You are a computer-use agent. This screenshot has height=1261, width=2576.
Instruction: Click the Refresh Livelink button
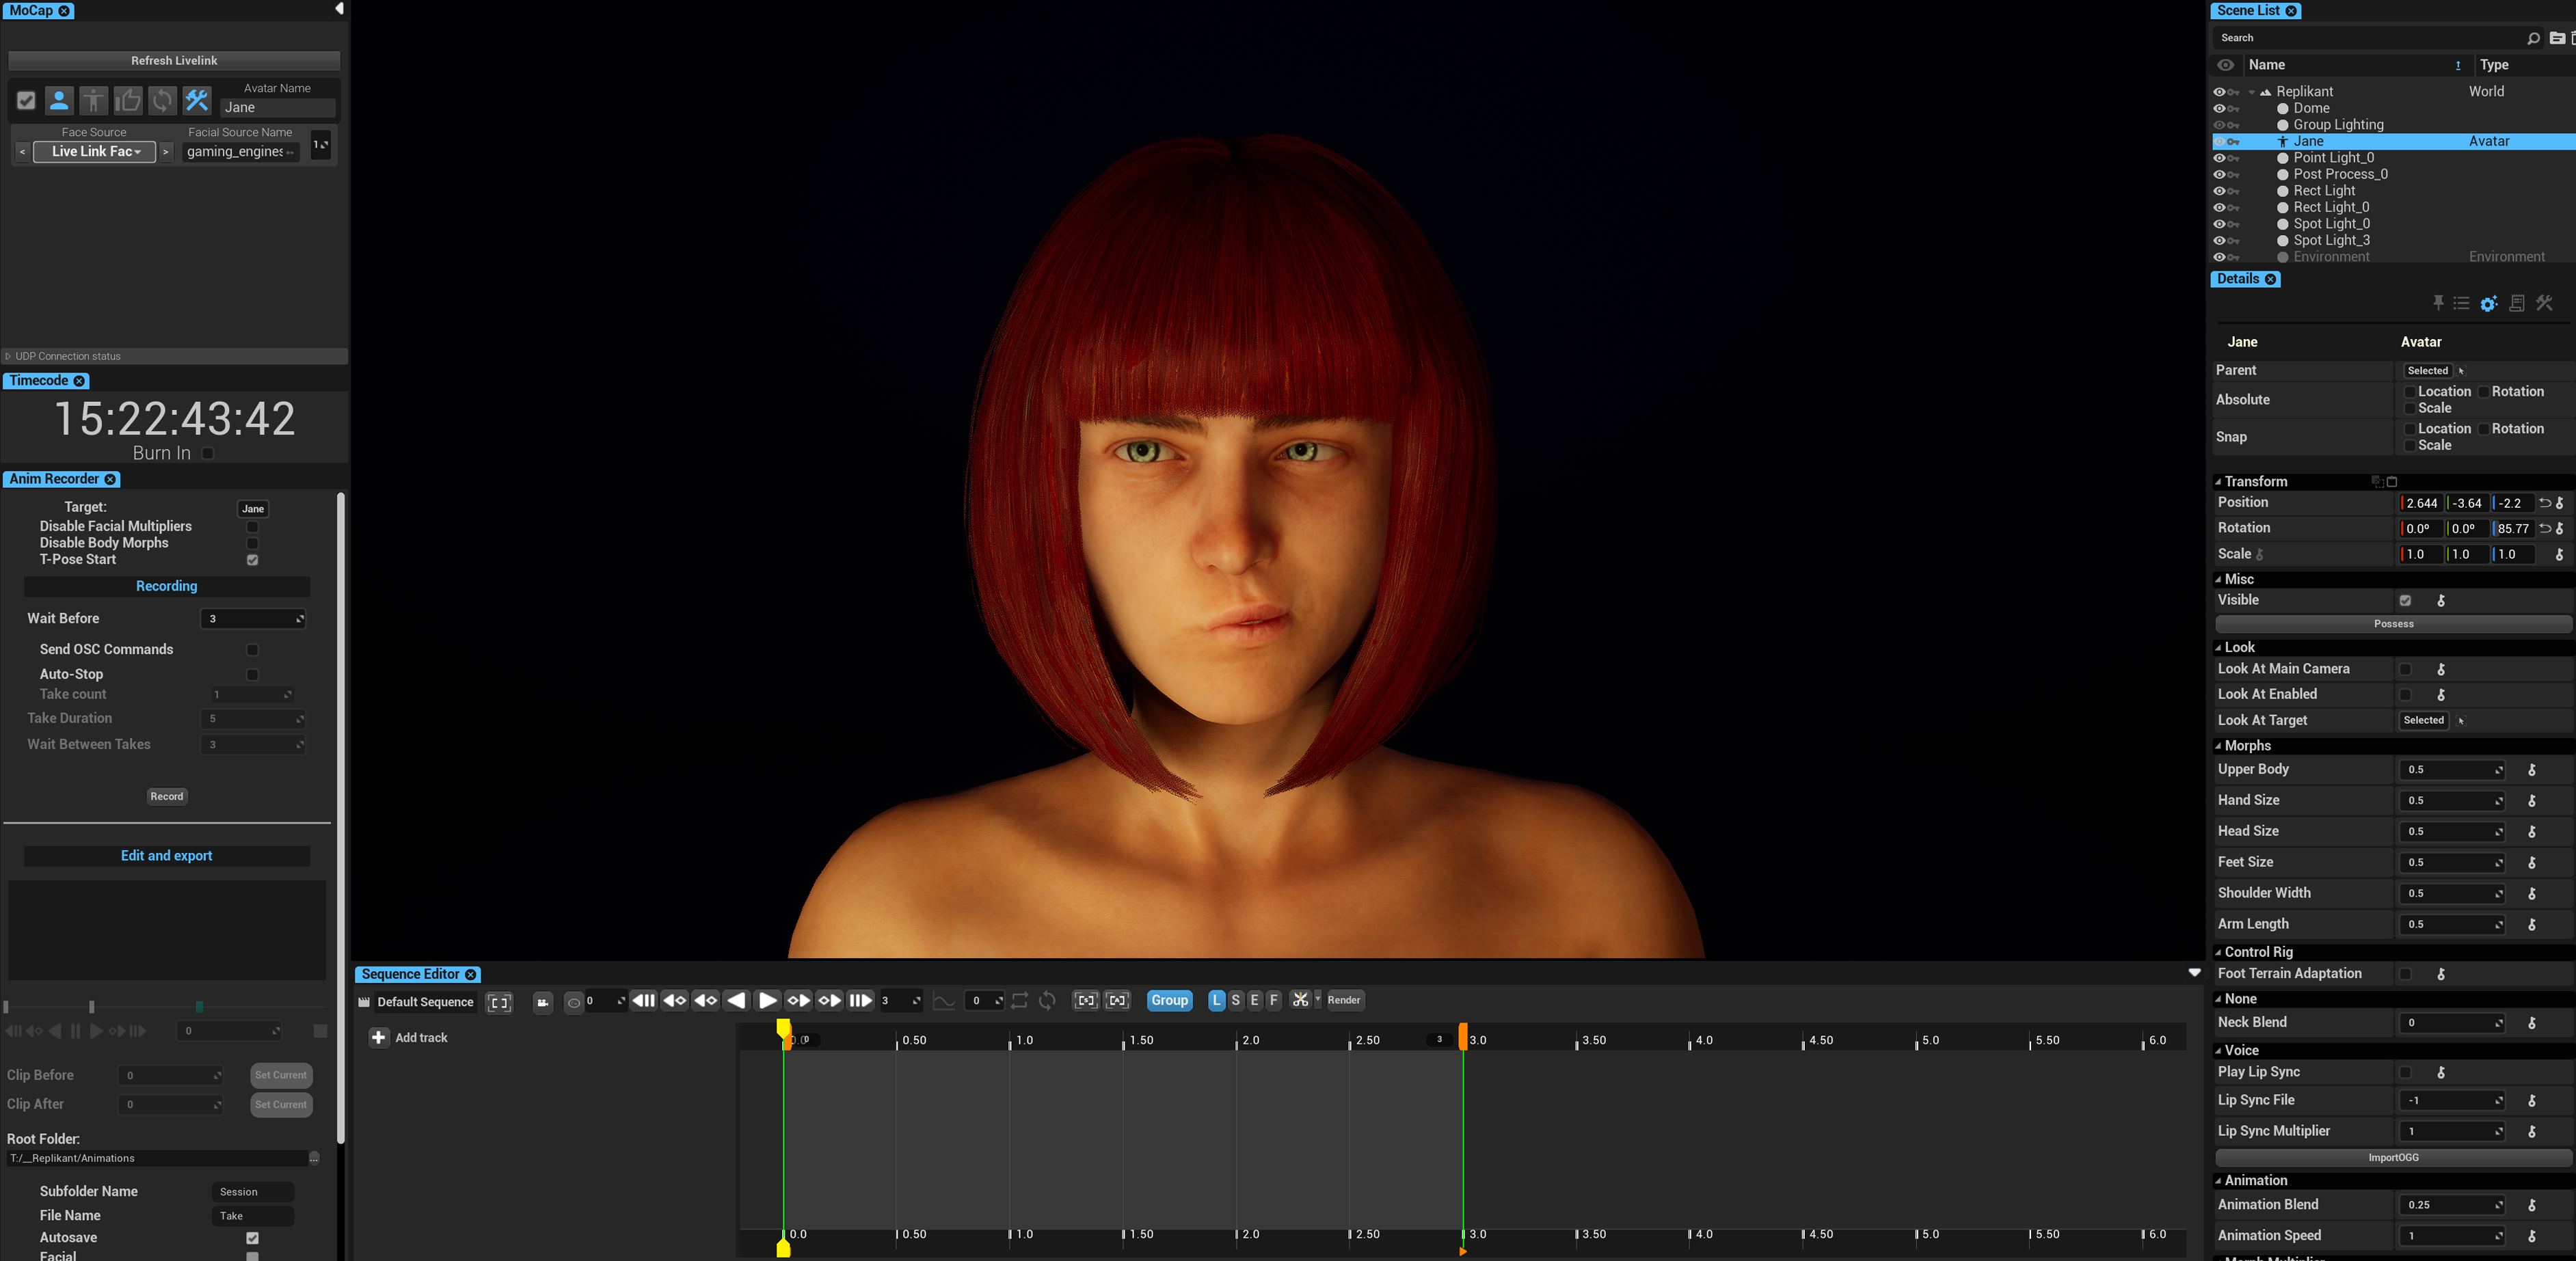coord(174,61)
